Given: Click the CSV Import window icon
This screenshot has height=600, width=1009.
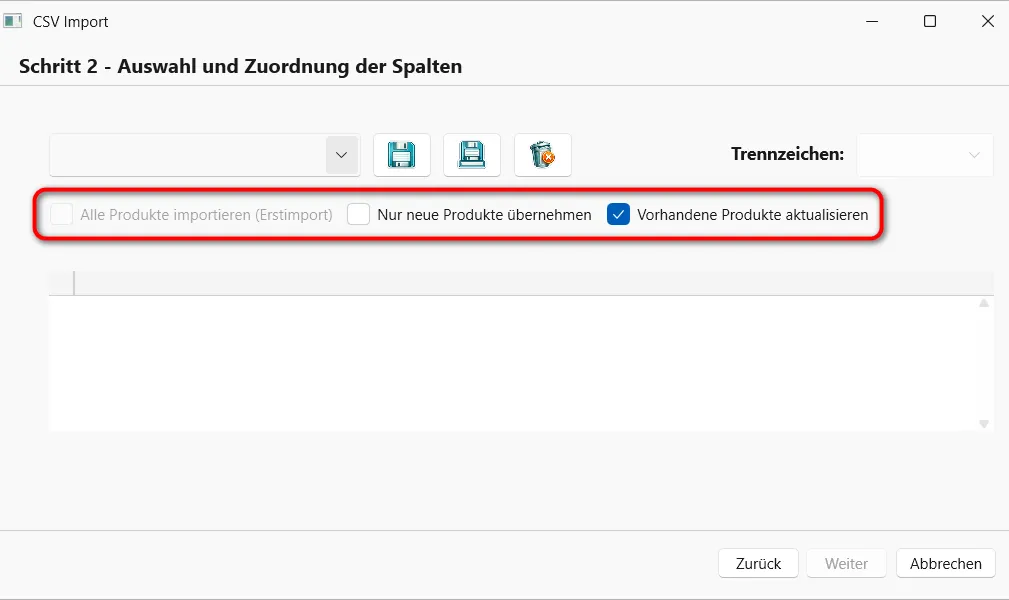Looking at the screenshot, I should 13,21.
